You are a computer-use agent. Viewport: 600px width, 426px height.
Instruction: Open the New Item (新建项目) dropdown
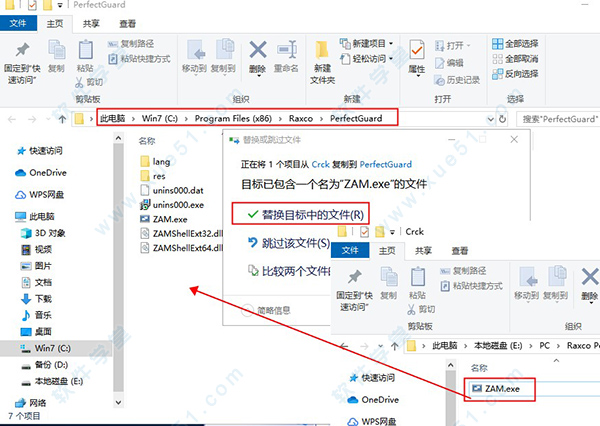pyautogui.click(x=370, y=44)
